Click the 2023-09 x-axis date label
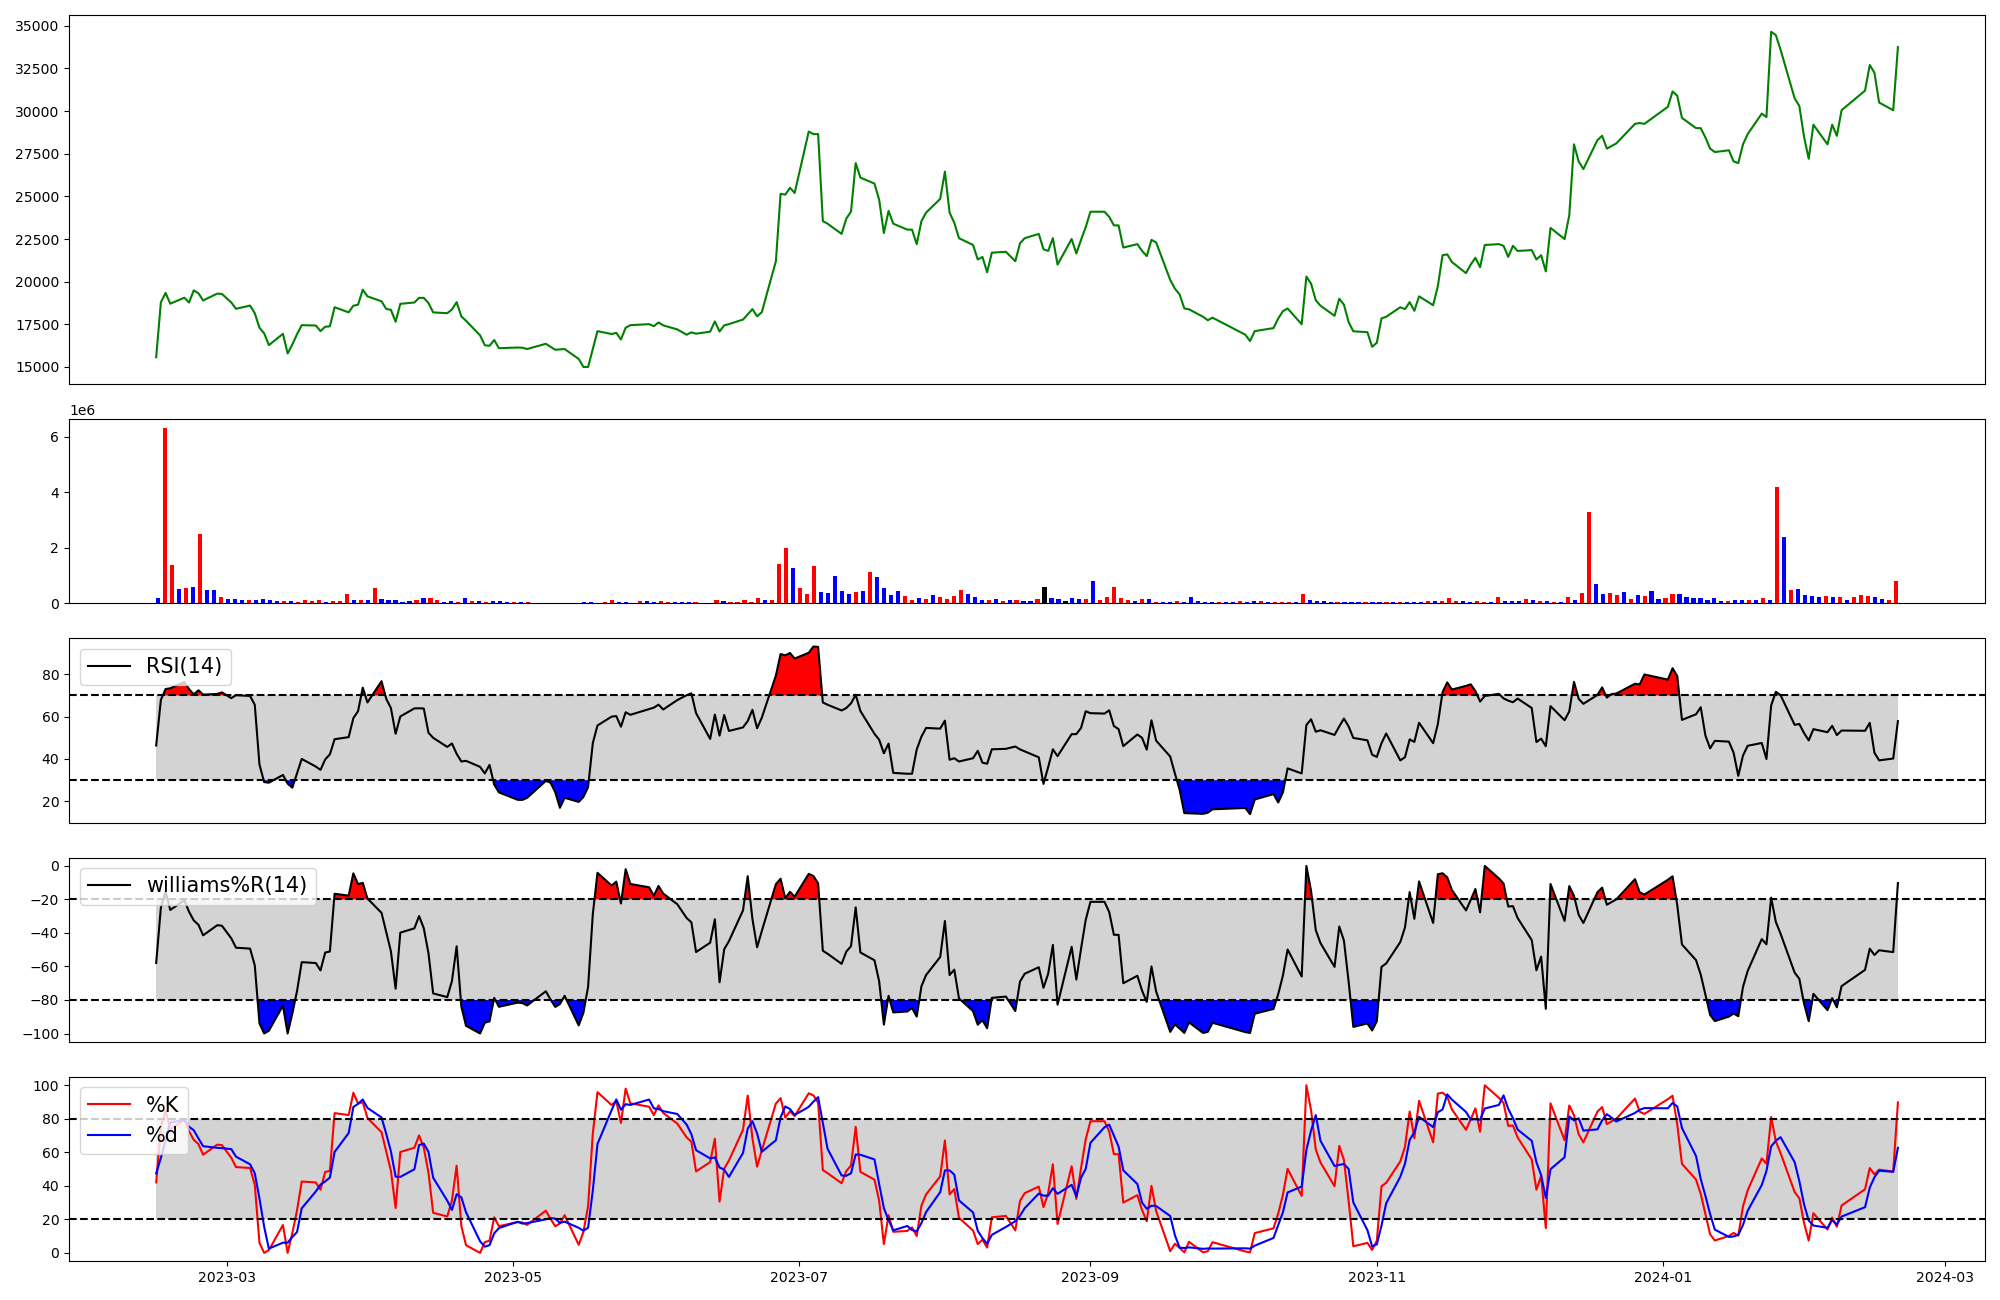 click(1090, 1277)
